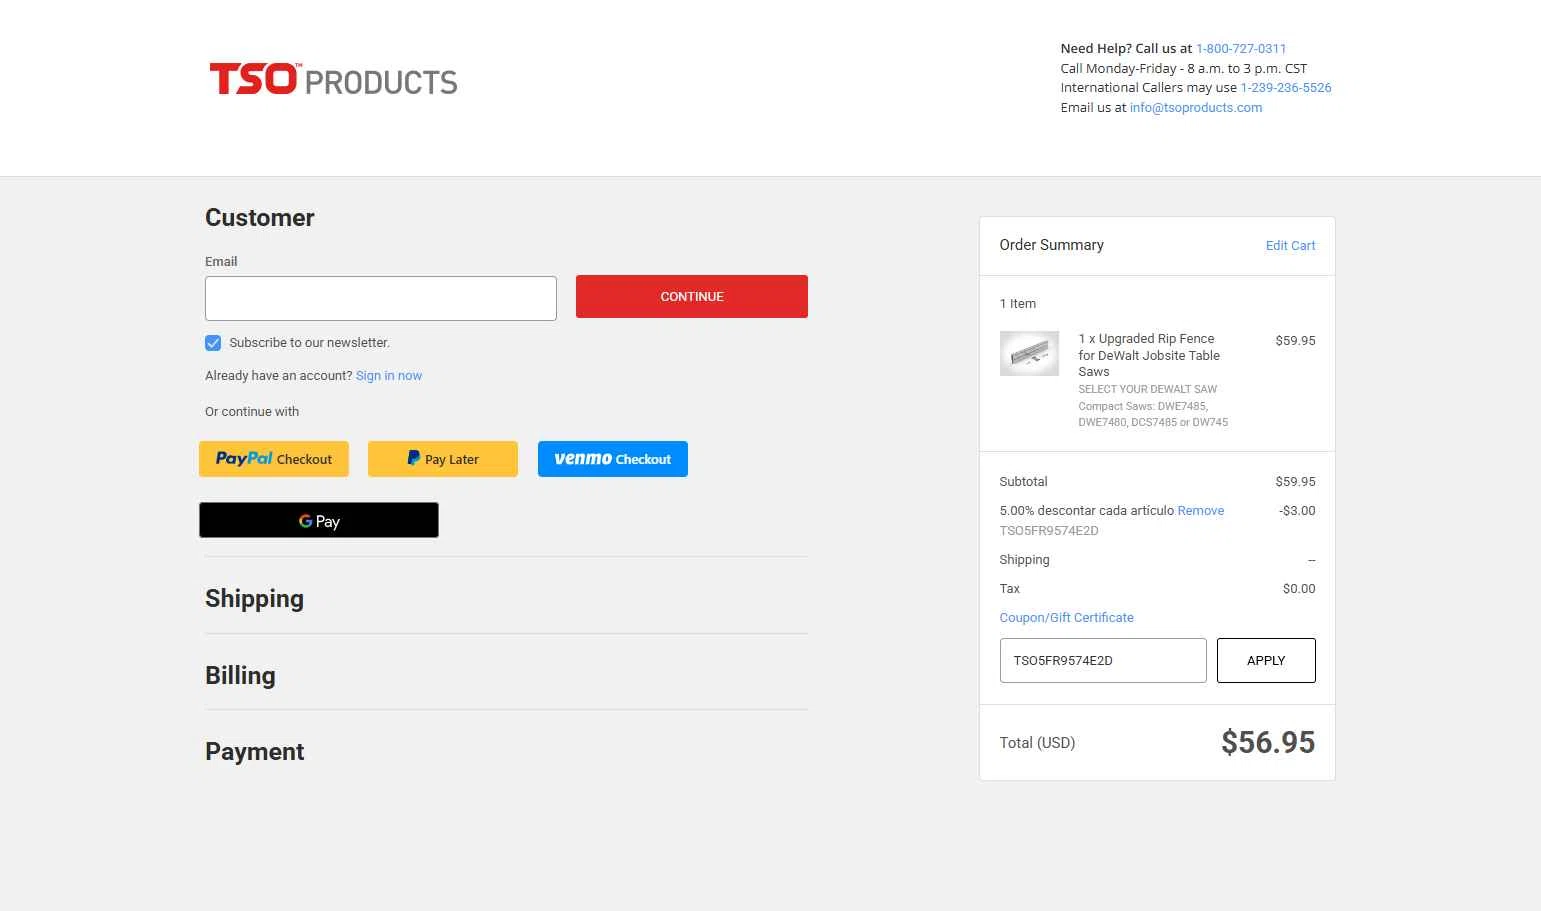The width and height of the screenshot is (1541, 911).
Task: Click the TSO Products logo
Action: pos(333,80)
